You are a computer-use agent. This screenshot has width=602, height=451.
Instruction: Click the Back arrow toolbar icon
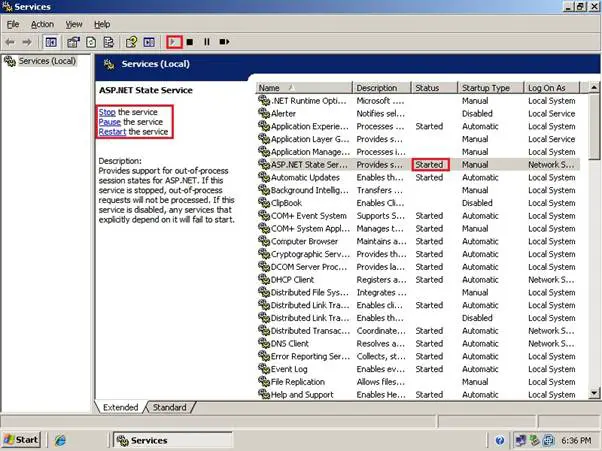pos(10,42)
